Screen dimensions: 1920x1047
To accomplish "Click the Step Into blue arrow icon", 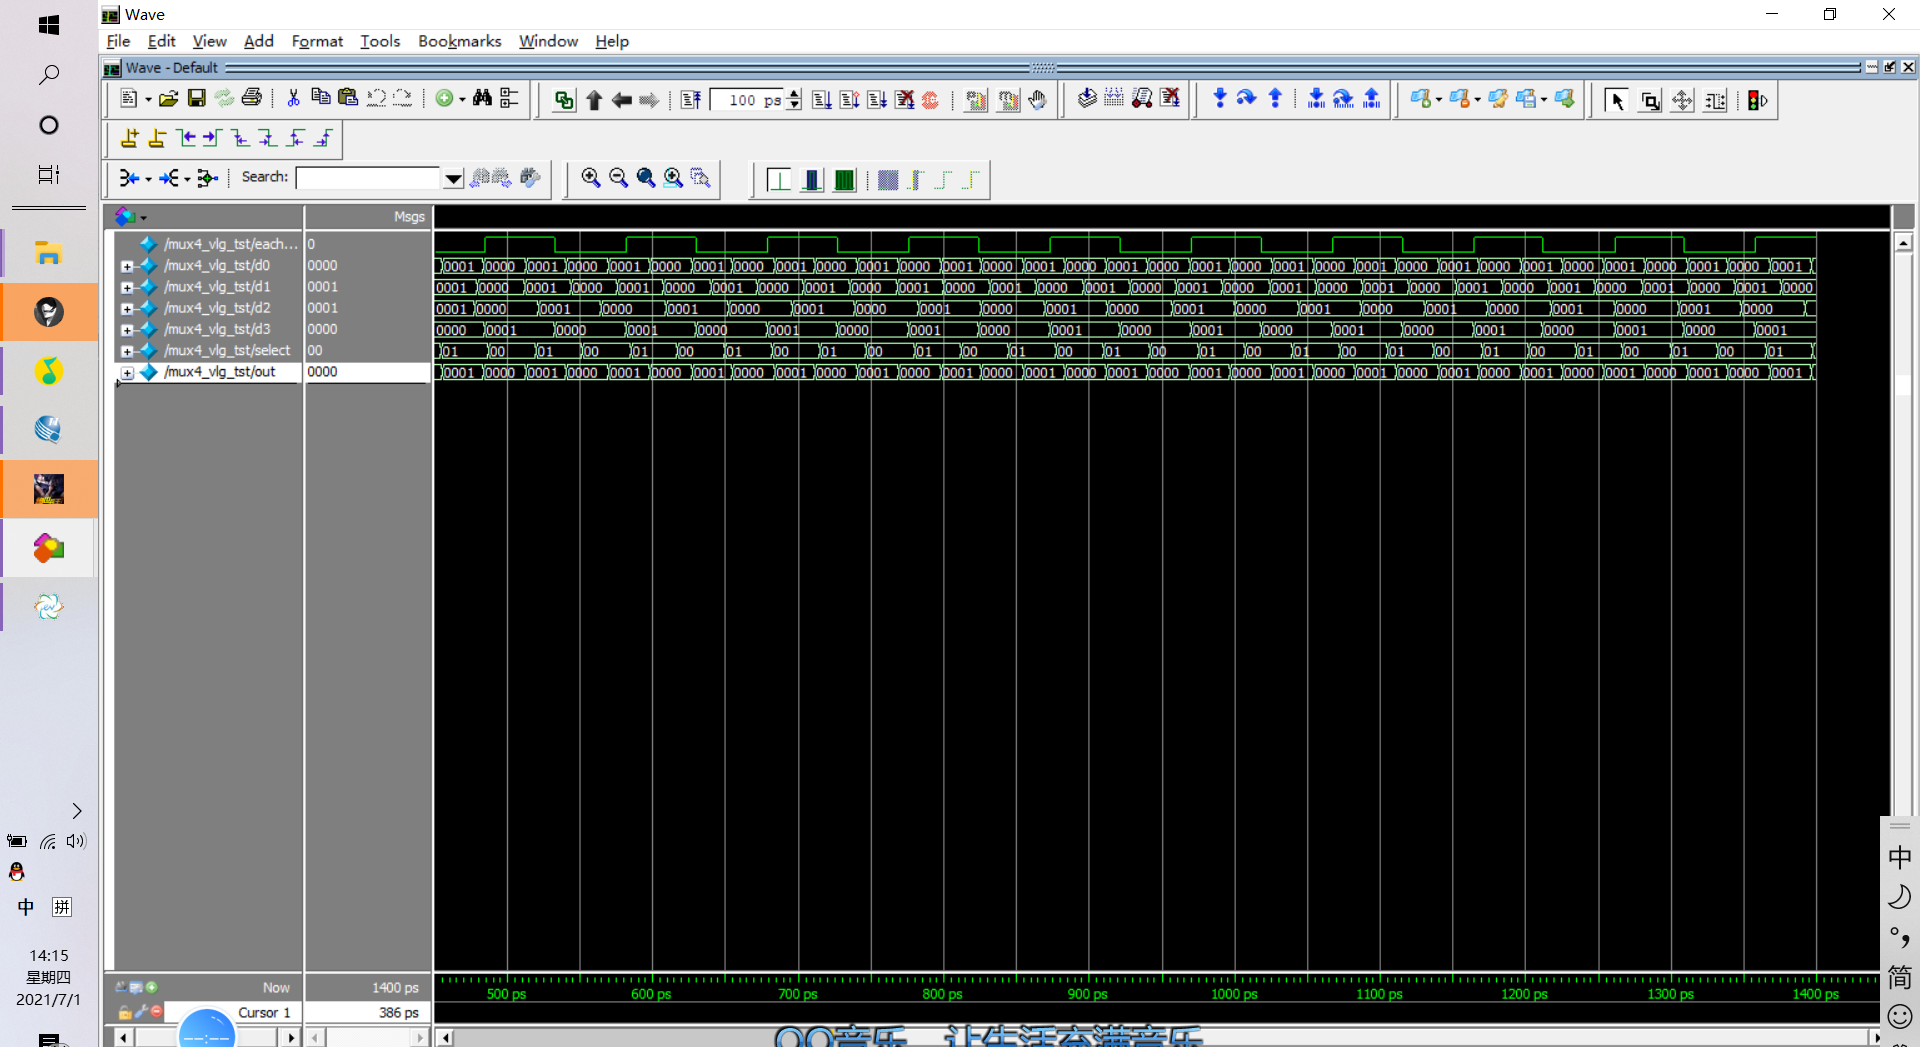I will pos(1219,99).
